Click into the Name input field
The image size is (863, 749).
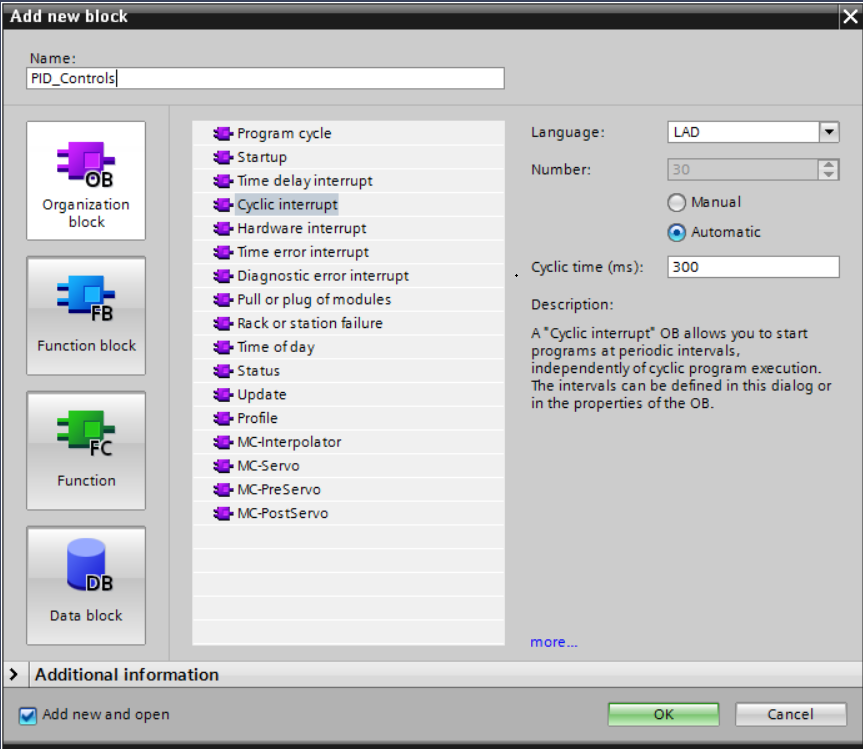(x=265, y=78)
